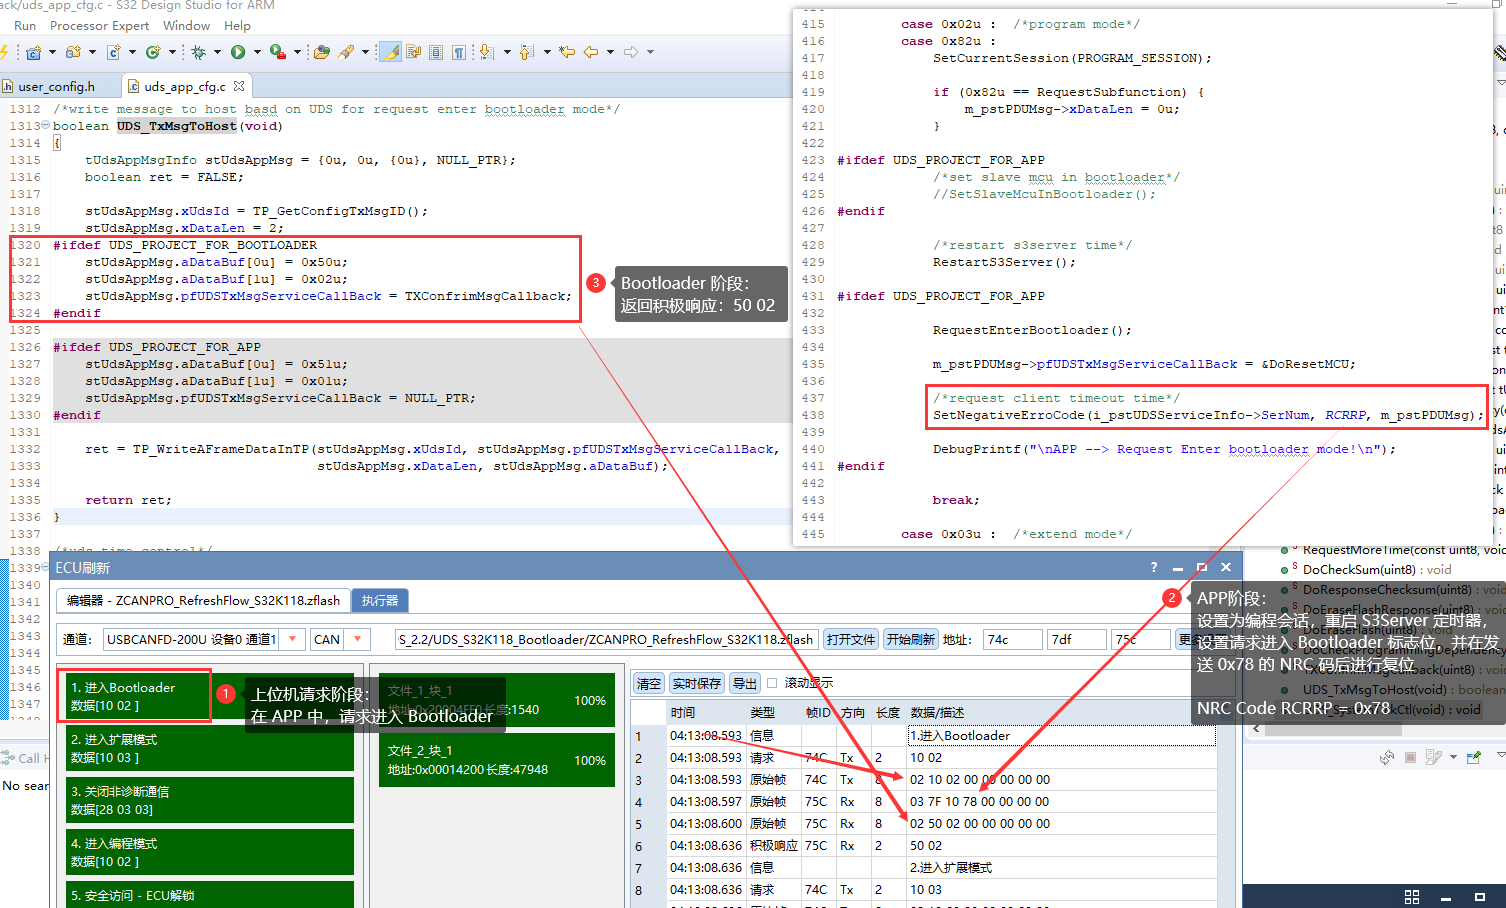This screenshot has width=1506, height=908.
Task: Click the New C/C++ project toolbar icon
Action: [33, 52]
